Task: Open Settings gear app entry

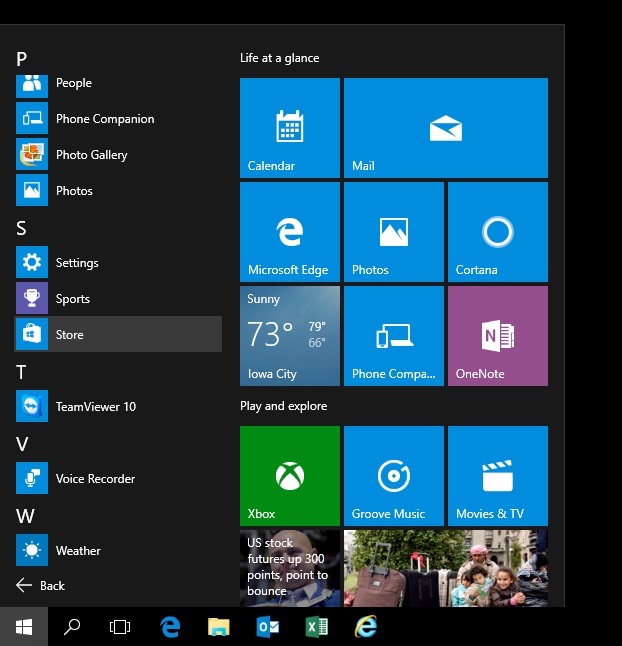Action: 118,262
